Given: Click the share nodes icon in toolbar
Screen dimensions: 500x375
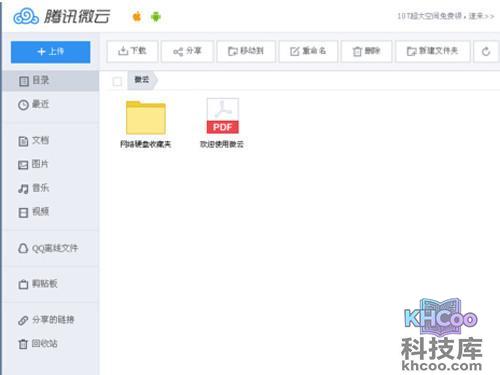Looking at the screenshot, I should 178,52.
